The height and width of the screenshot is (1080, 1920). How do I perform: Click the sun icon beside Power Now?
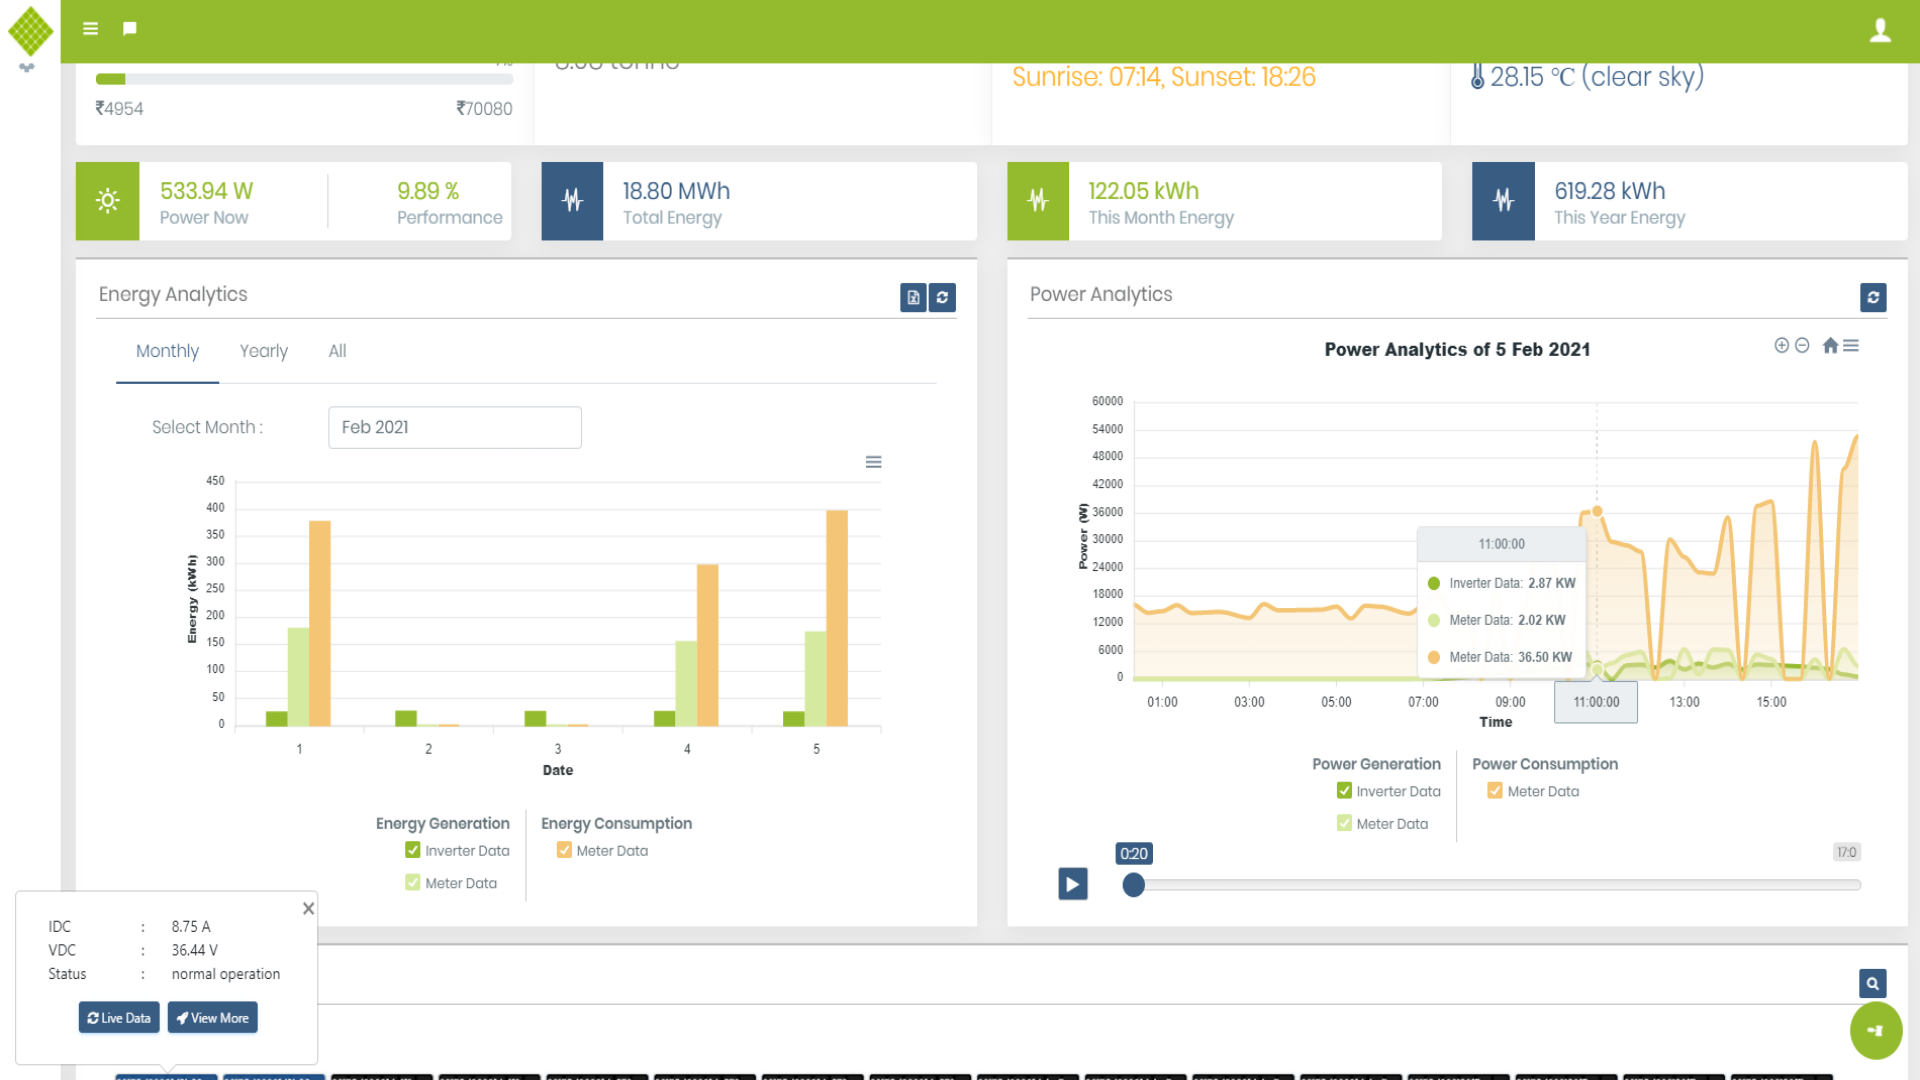[x=107, y=201]
